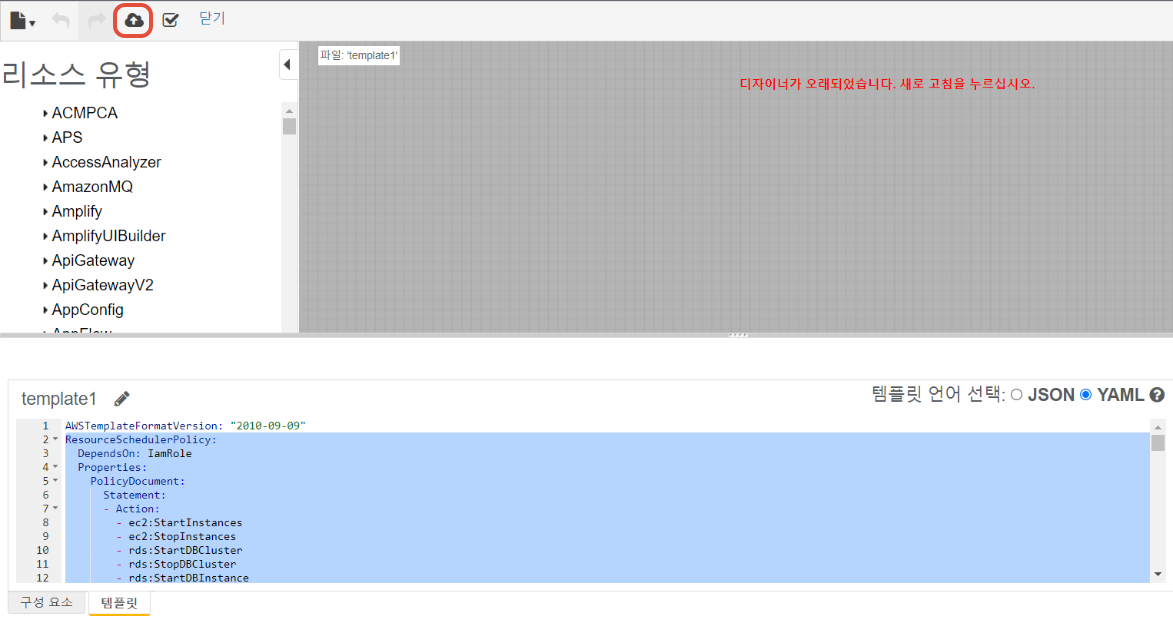Click the horizontal pane splitter handle
Screen dimensions: 1173x623
739,335
